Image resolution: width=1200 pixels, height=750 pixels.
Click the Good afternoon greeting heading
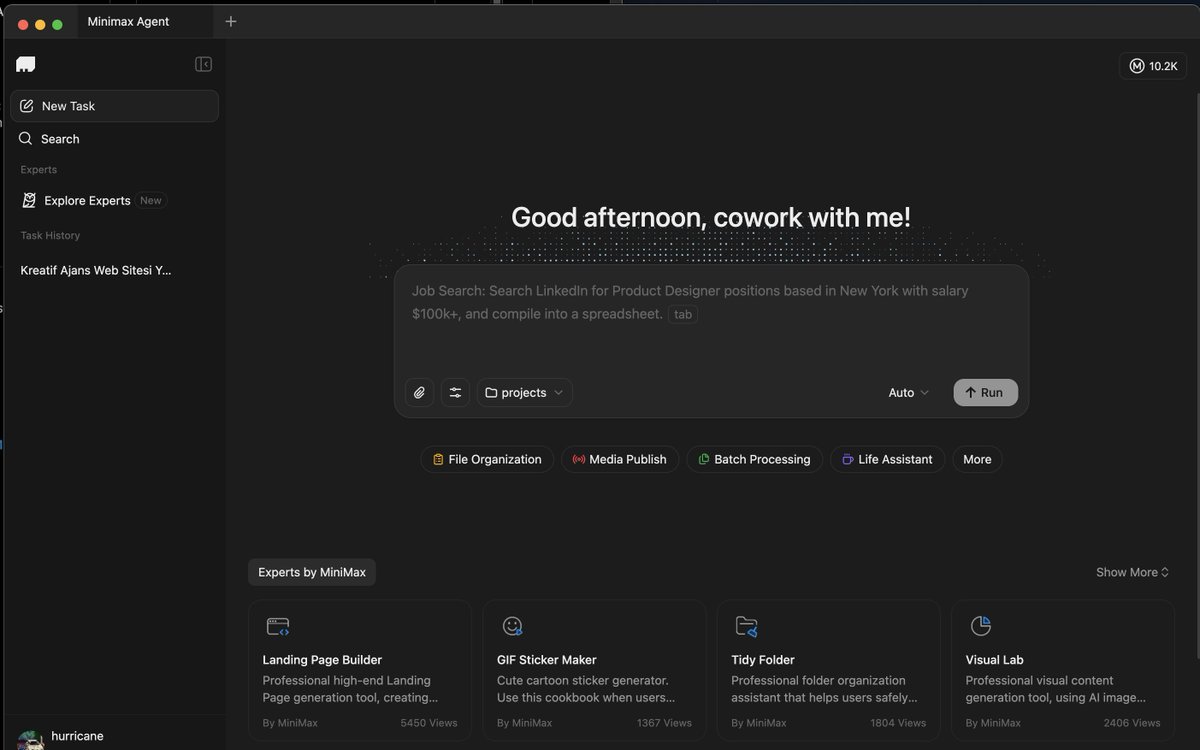pyautogui.click(x=711, y=217)
